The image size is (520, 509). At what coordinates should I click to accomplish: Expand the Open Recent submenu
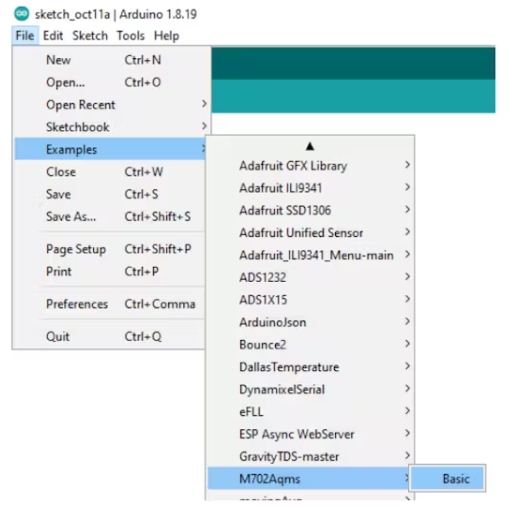110,105
